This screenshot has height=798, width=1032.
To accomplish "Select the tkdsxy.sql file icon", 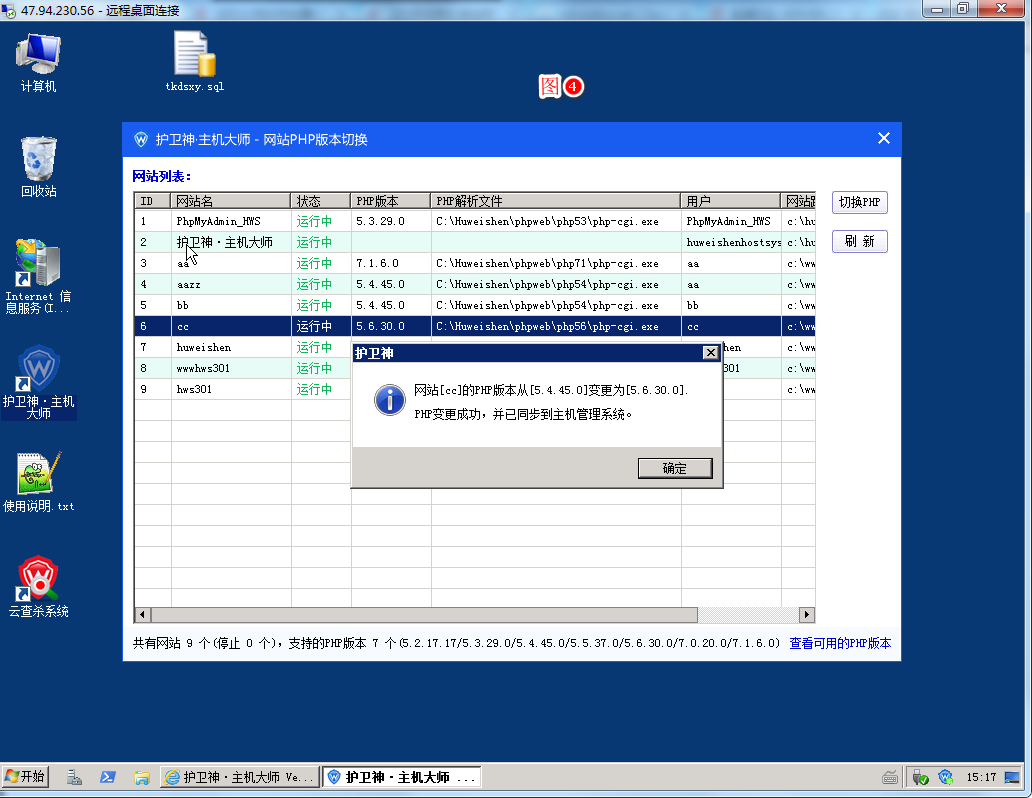I will pyautogui.click(x=195, y=63).
